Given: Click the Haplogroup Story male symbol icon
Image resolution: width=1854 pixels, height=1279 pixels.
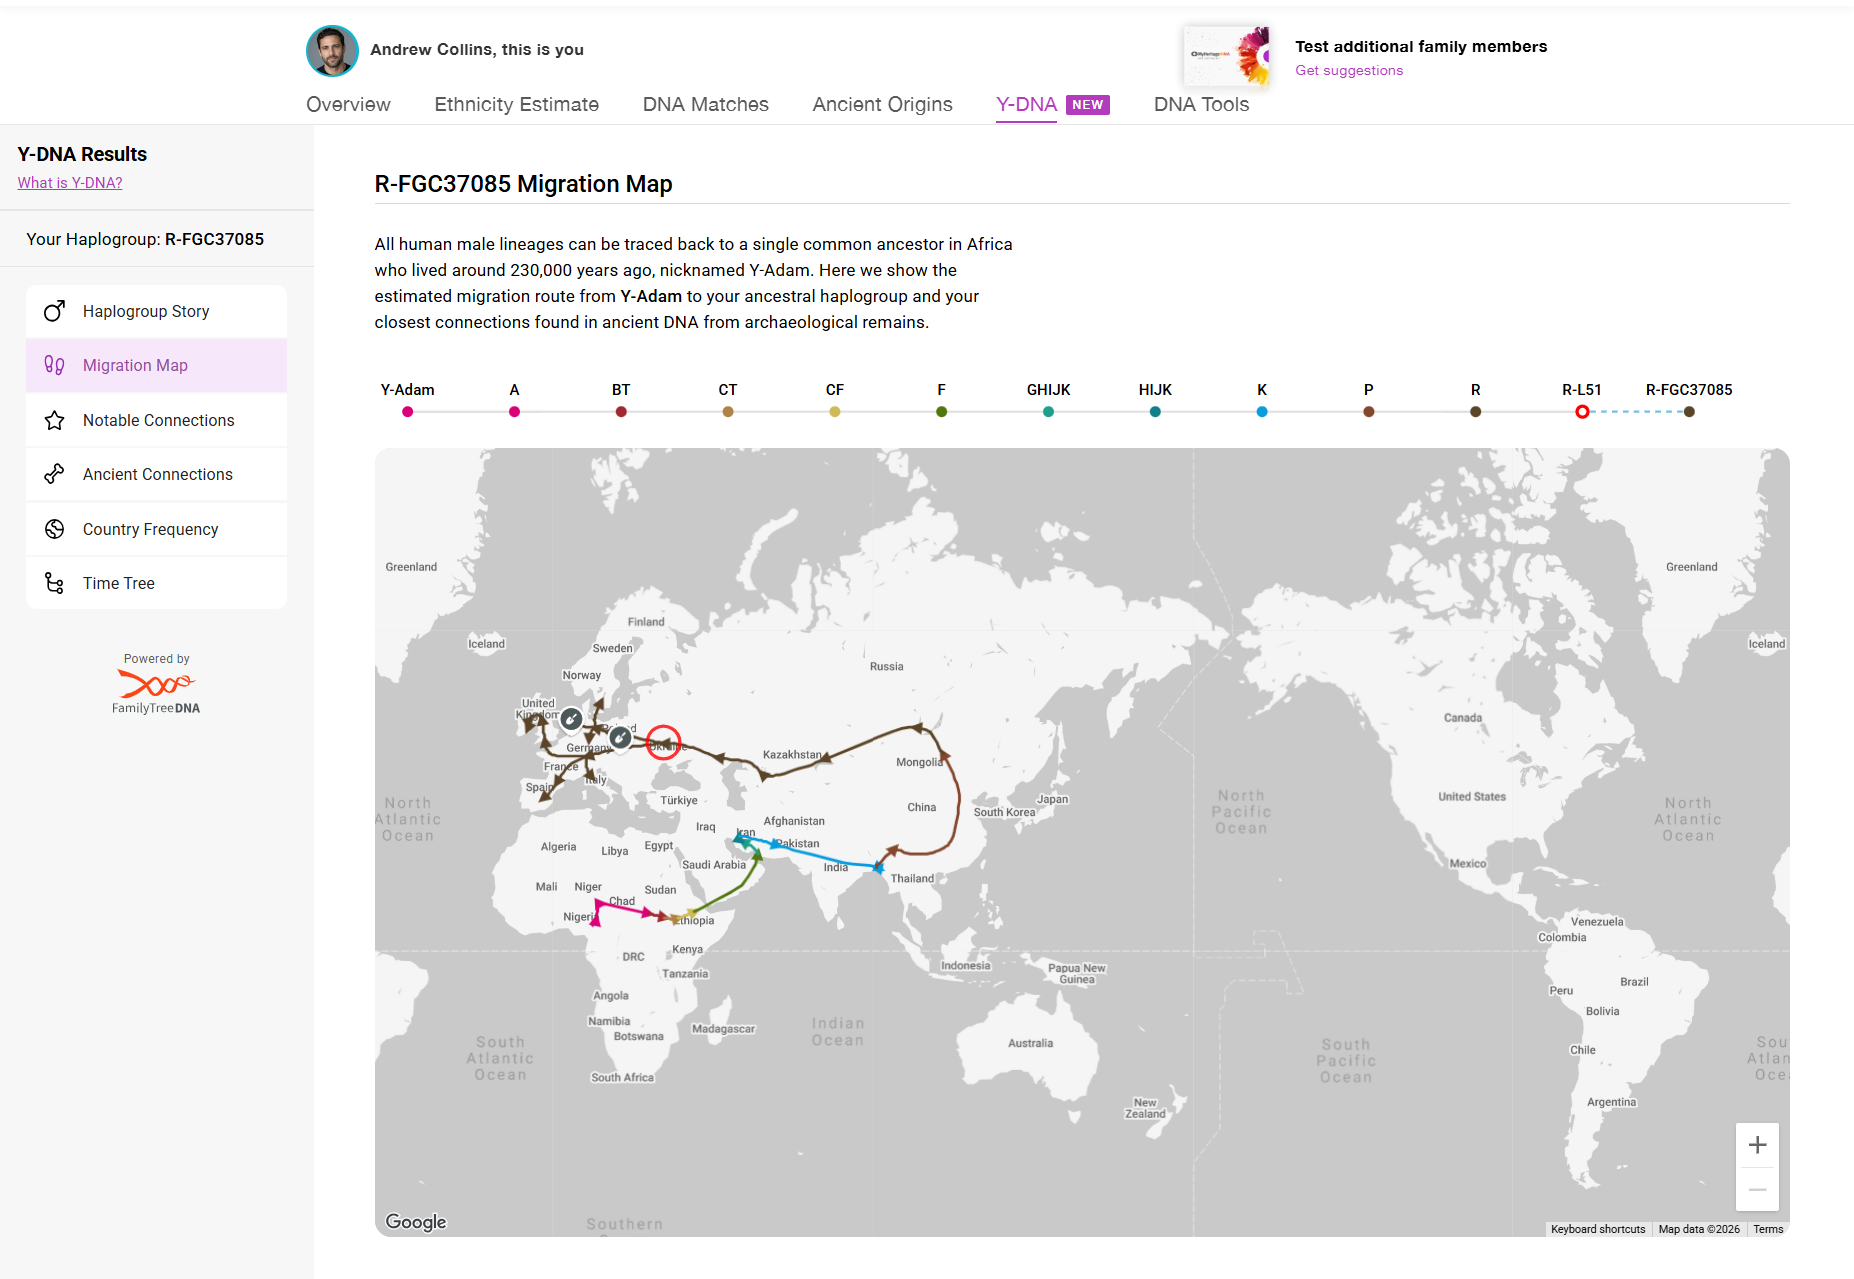Looking at the screenshot, I should [x=55, y=311].
